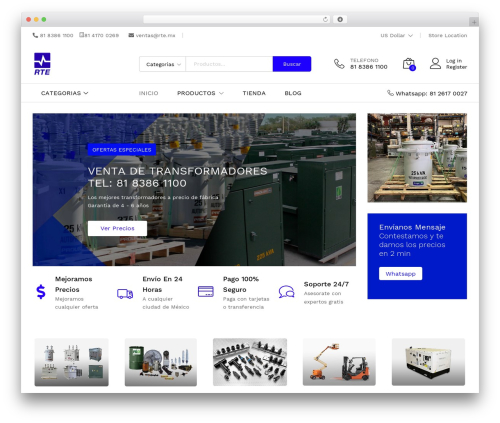Click the telephone handset icon beside TELEFONO
This screenshot has width=500, height=423.
click(x=339, y=64)
